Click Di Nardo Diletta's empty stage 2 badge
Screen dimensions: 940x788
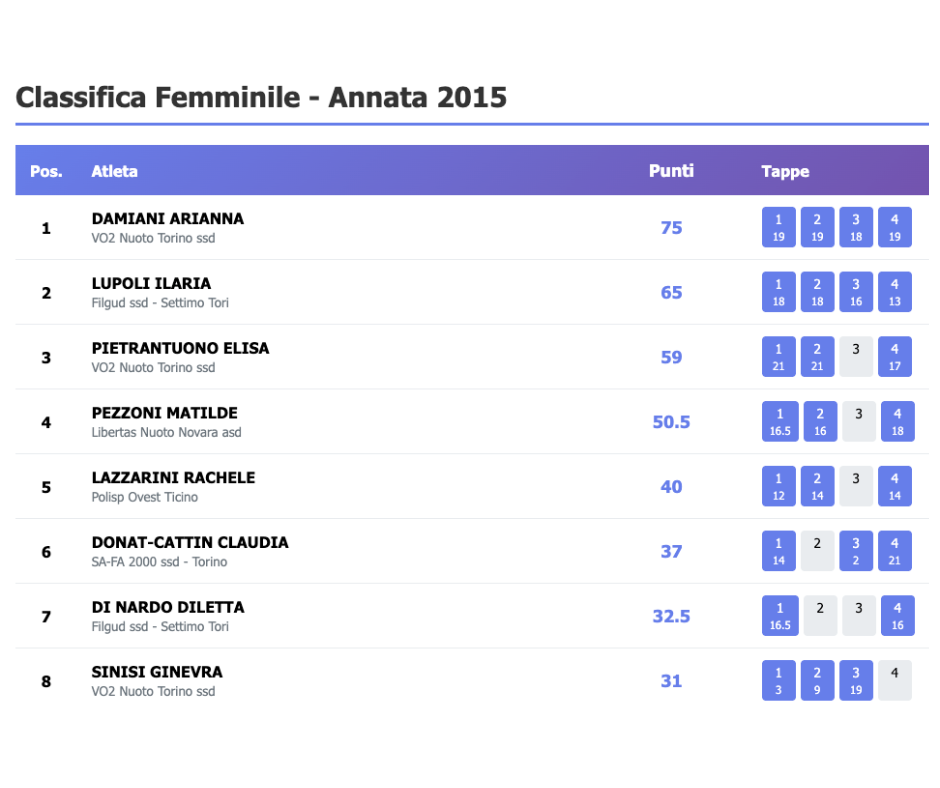820,615
